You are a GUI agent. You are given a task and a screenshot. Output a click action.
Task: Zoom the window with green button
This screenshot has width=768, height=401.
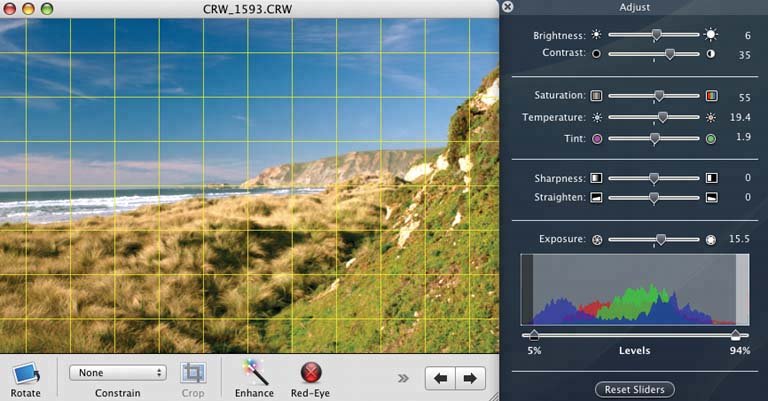47,8
